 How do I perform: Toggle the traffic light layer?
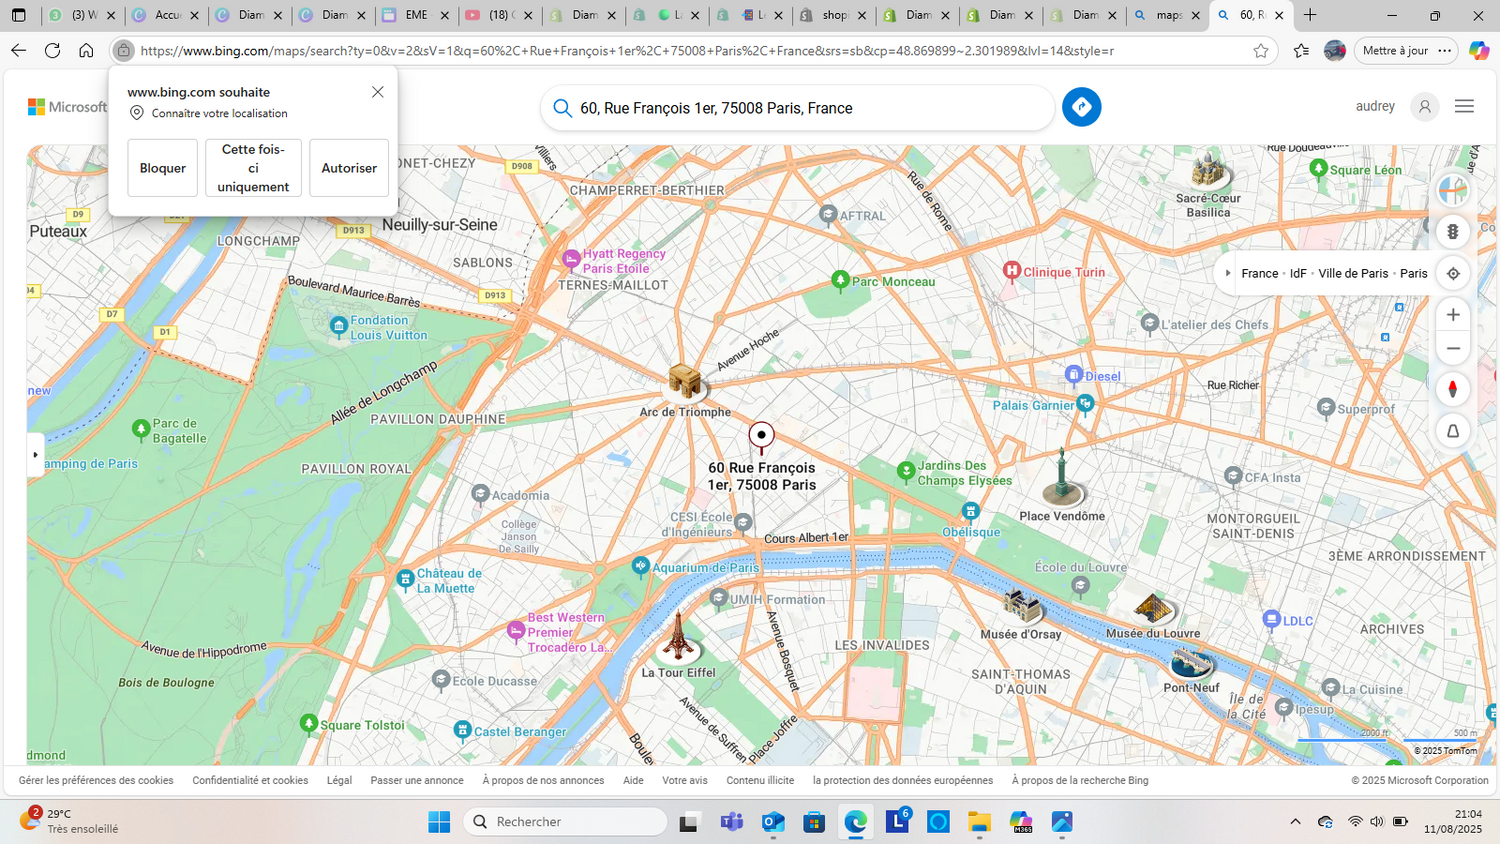click(1453, 232)
